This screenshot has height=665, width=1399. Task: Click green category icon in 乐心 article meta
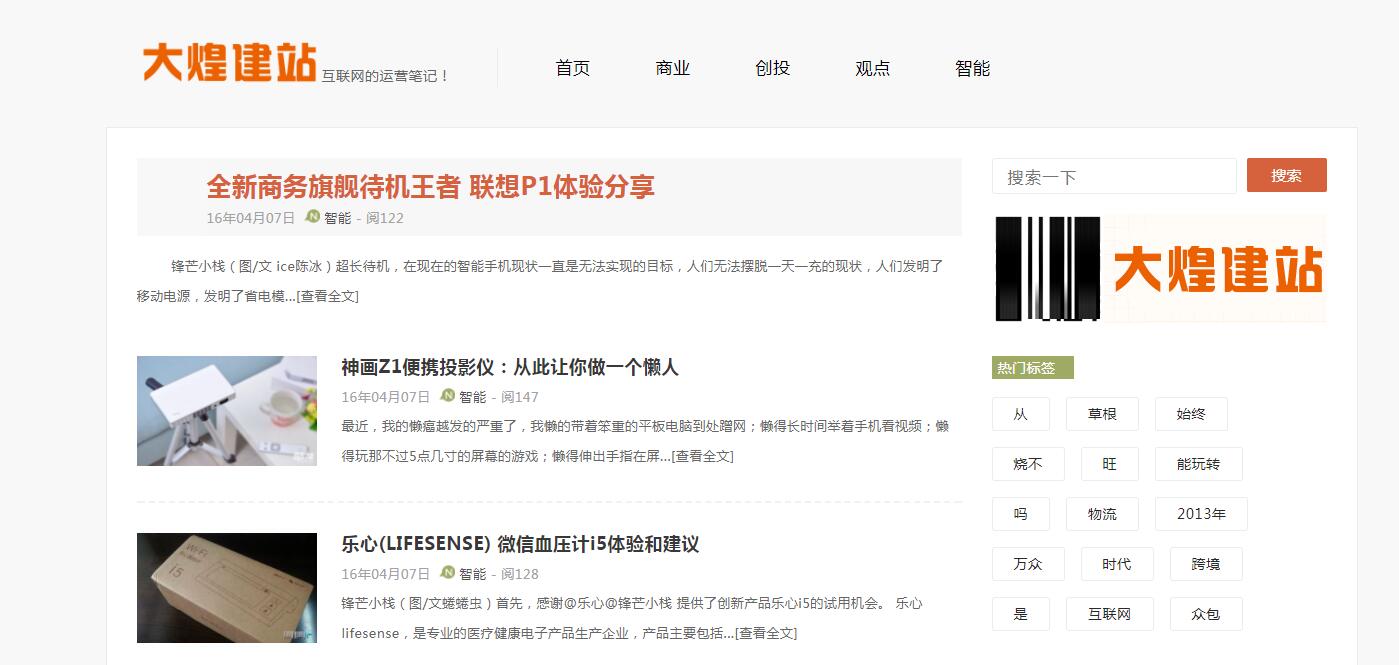tap(448, 572)
